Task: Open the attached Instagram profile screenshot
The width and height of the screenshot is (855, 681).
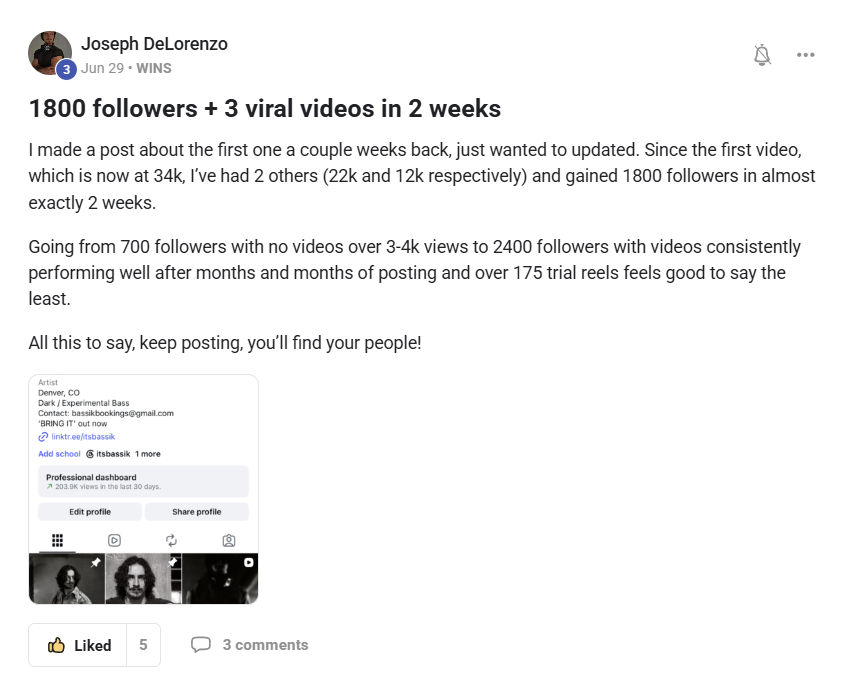Action: point(143,489)
